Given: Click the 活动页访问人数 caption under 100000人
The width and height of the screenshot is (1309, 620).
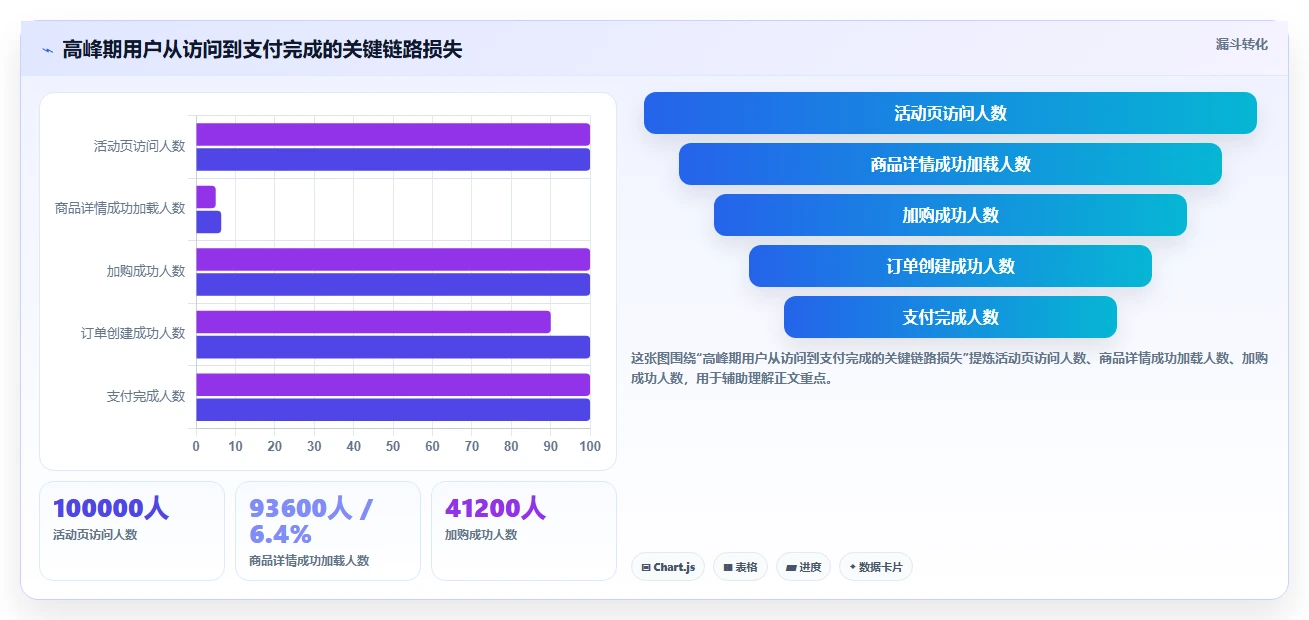Looking at the screenshot, I should coord(95,535).
